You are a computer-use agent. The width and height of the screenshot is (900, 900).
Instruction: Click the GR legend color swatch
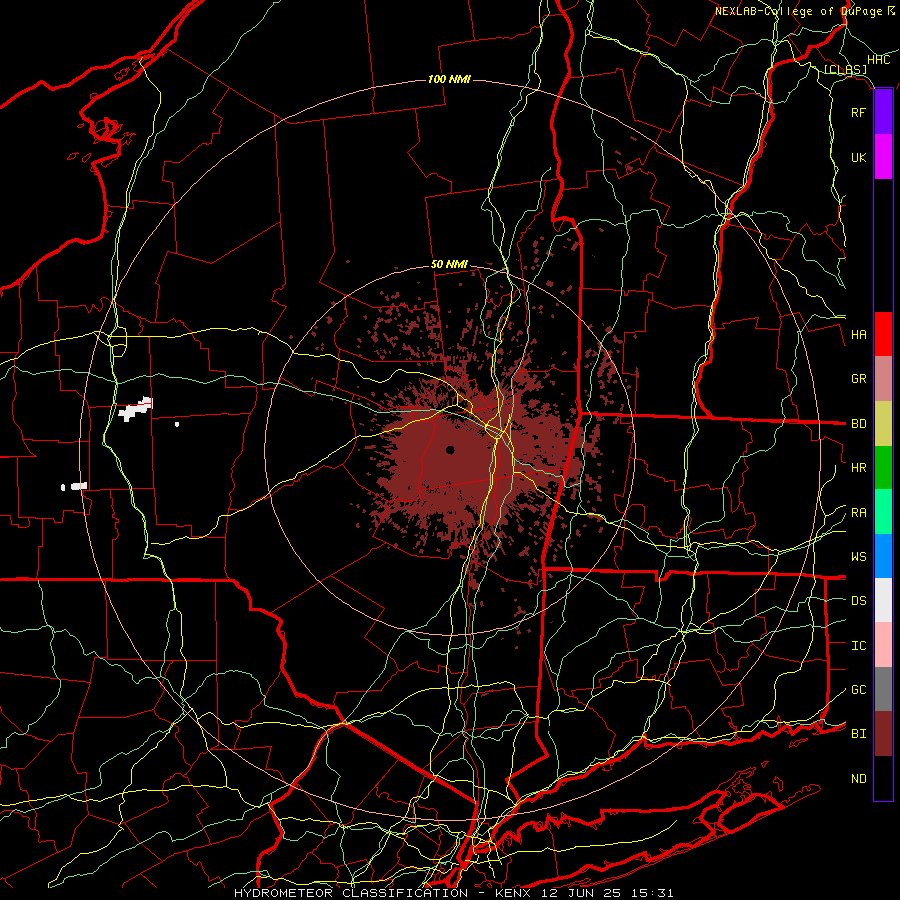(x=883, y=379)
